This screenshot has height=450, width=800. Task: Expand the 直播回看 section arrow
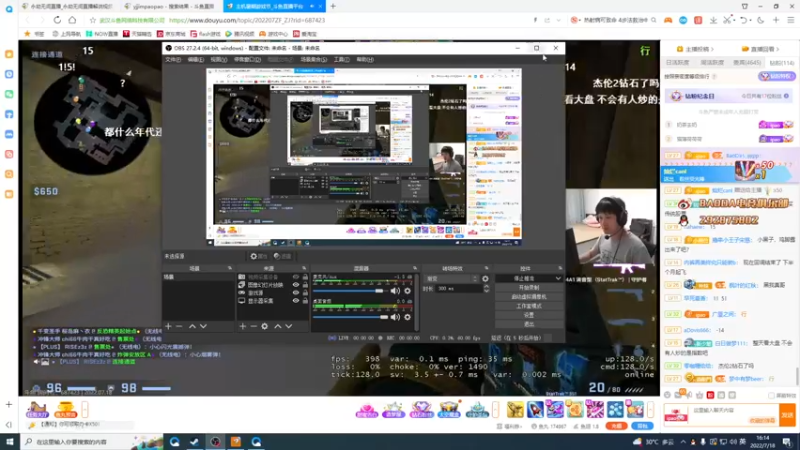(x=778, y=49)
